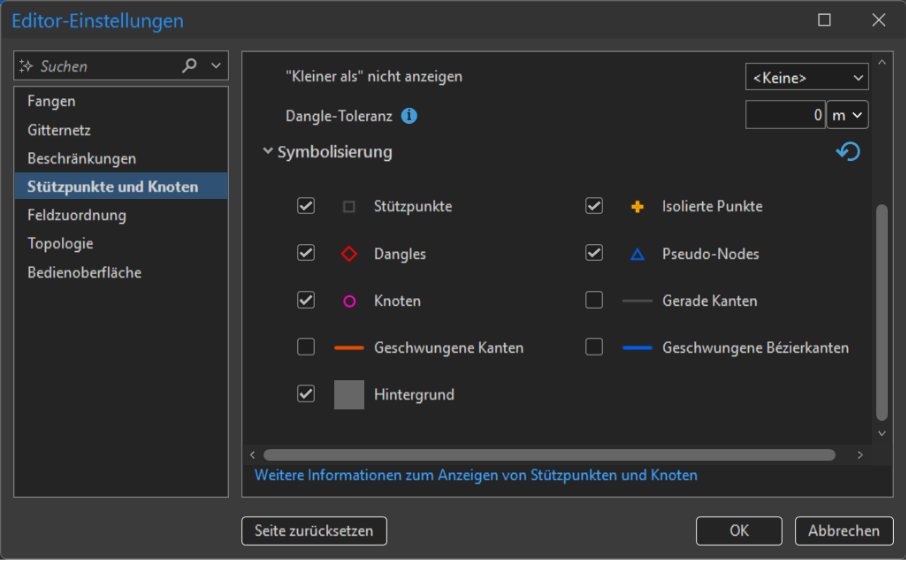
Task: Enable the Gerade Kanten checkbox
Action: (x=594, y=300)
